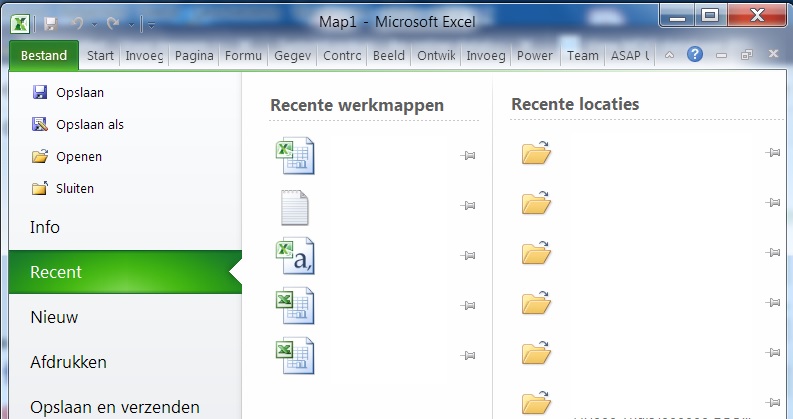Click the Openen folder icon
This screenshot has height=419, width=793.
(40, 157)
